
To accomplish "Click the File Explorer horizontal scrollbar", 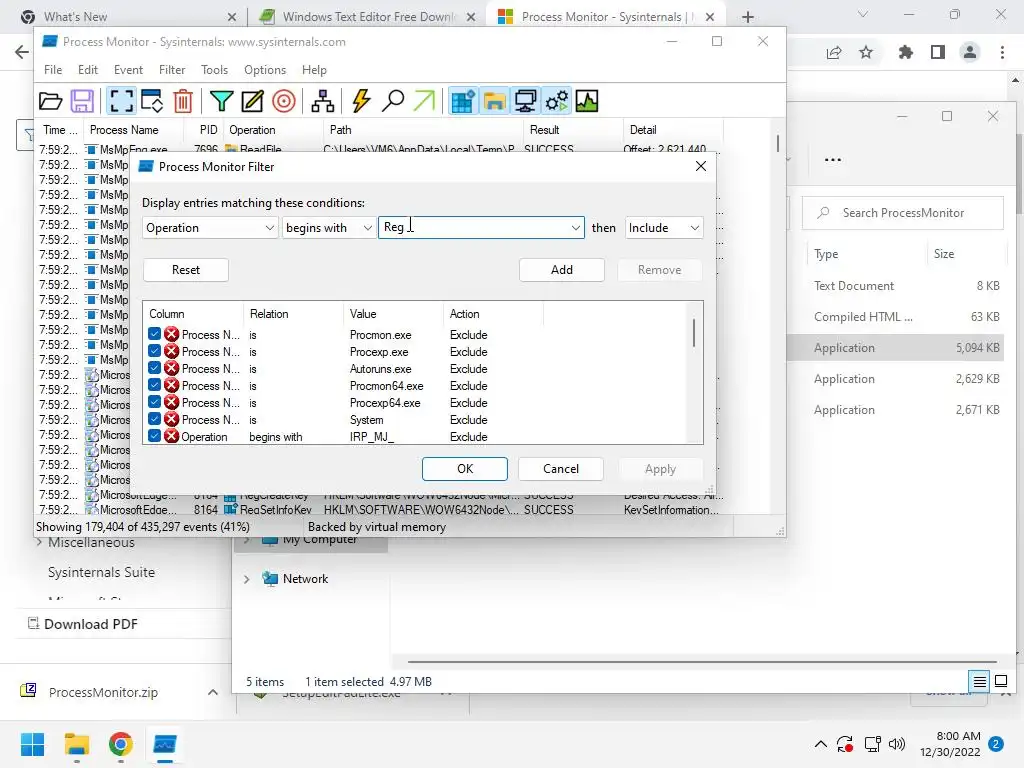I will click(702, 662).
